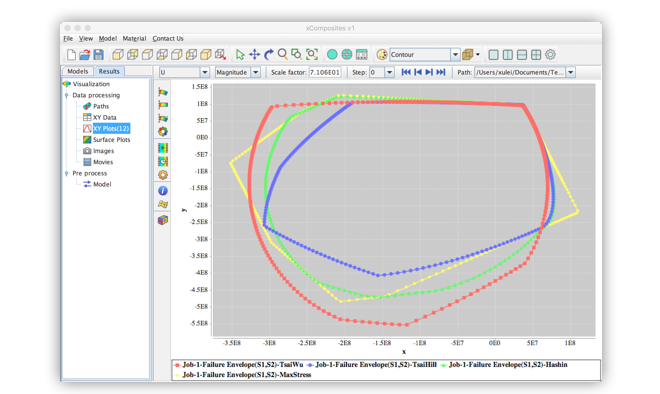Collapse the Pre process tree node
The height and width of the screenshot is (394, 660).
[67, 173]
